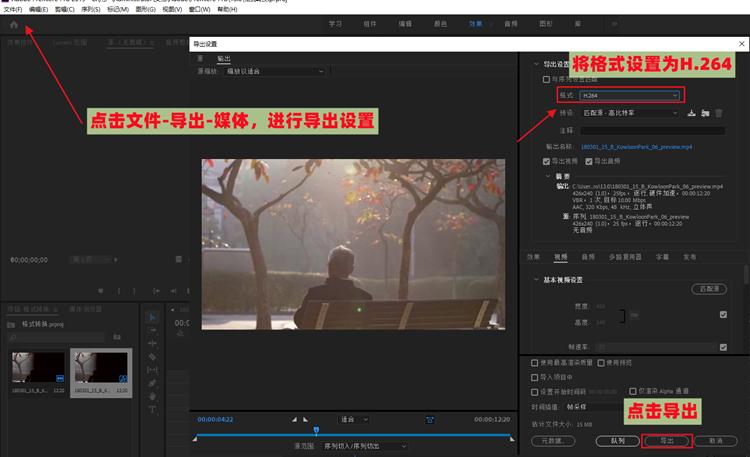
Task: Select the Track Select Forward tool
Action: click(x=152, y=330)
